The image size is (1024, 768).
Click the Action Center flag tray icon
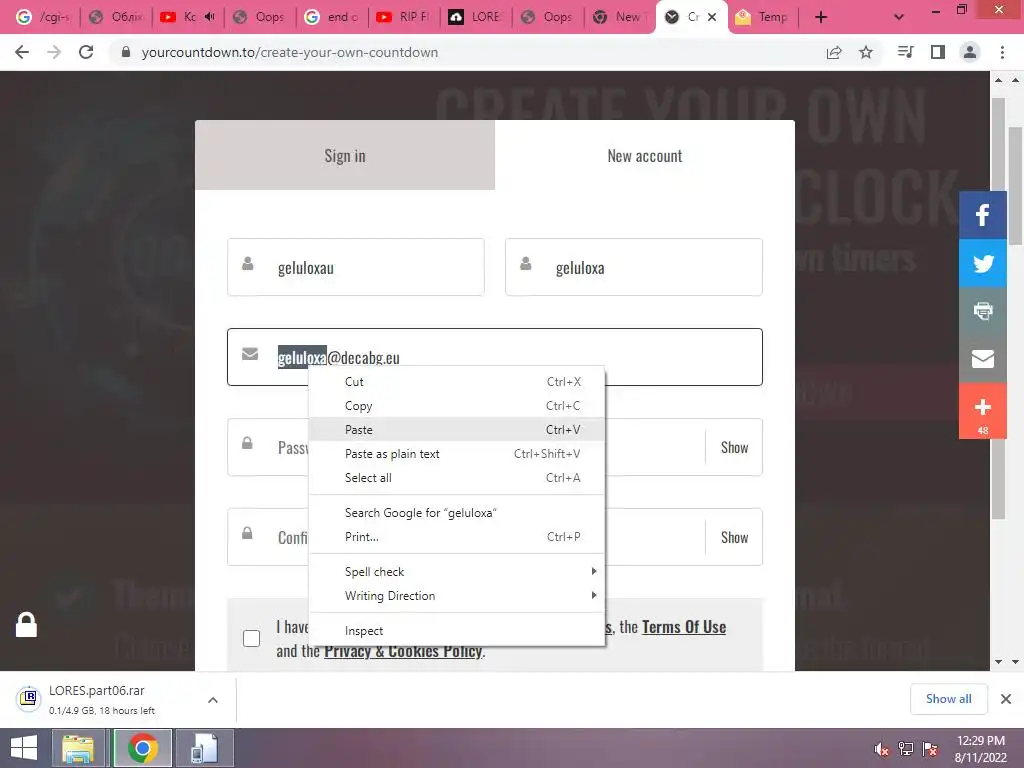click(x=931, y=749)
